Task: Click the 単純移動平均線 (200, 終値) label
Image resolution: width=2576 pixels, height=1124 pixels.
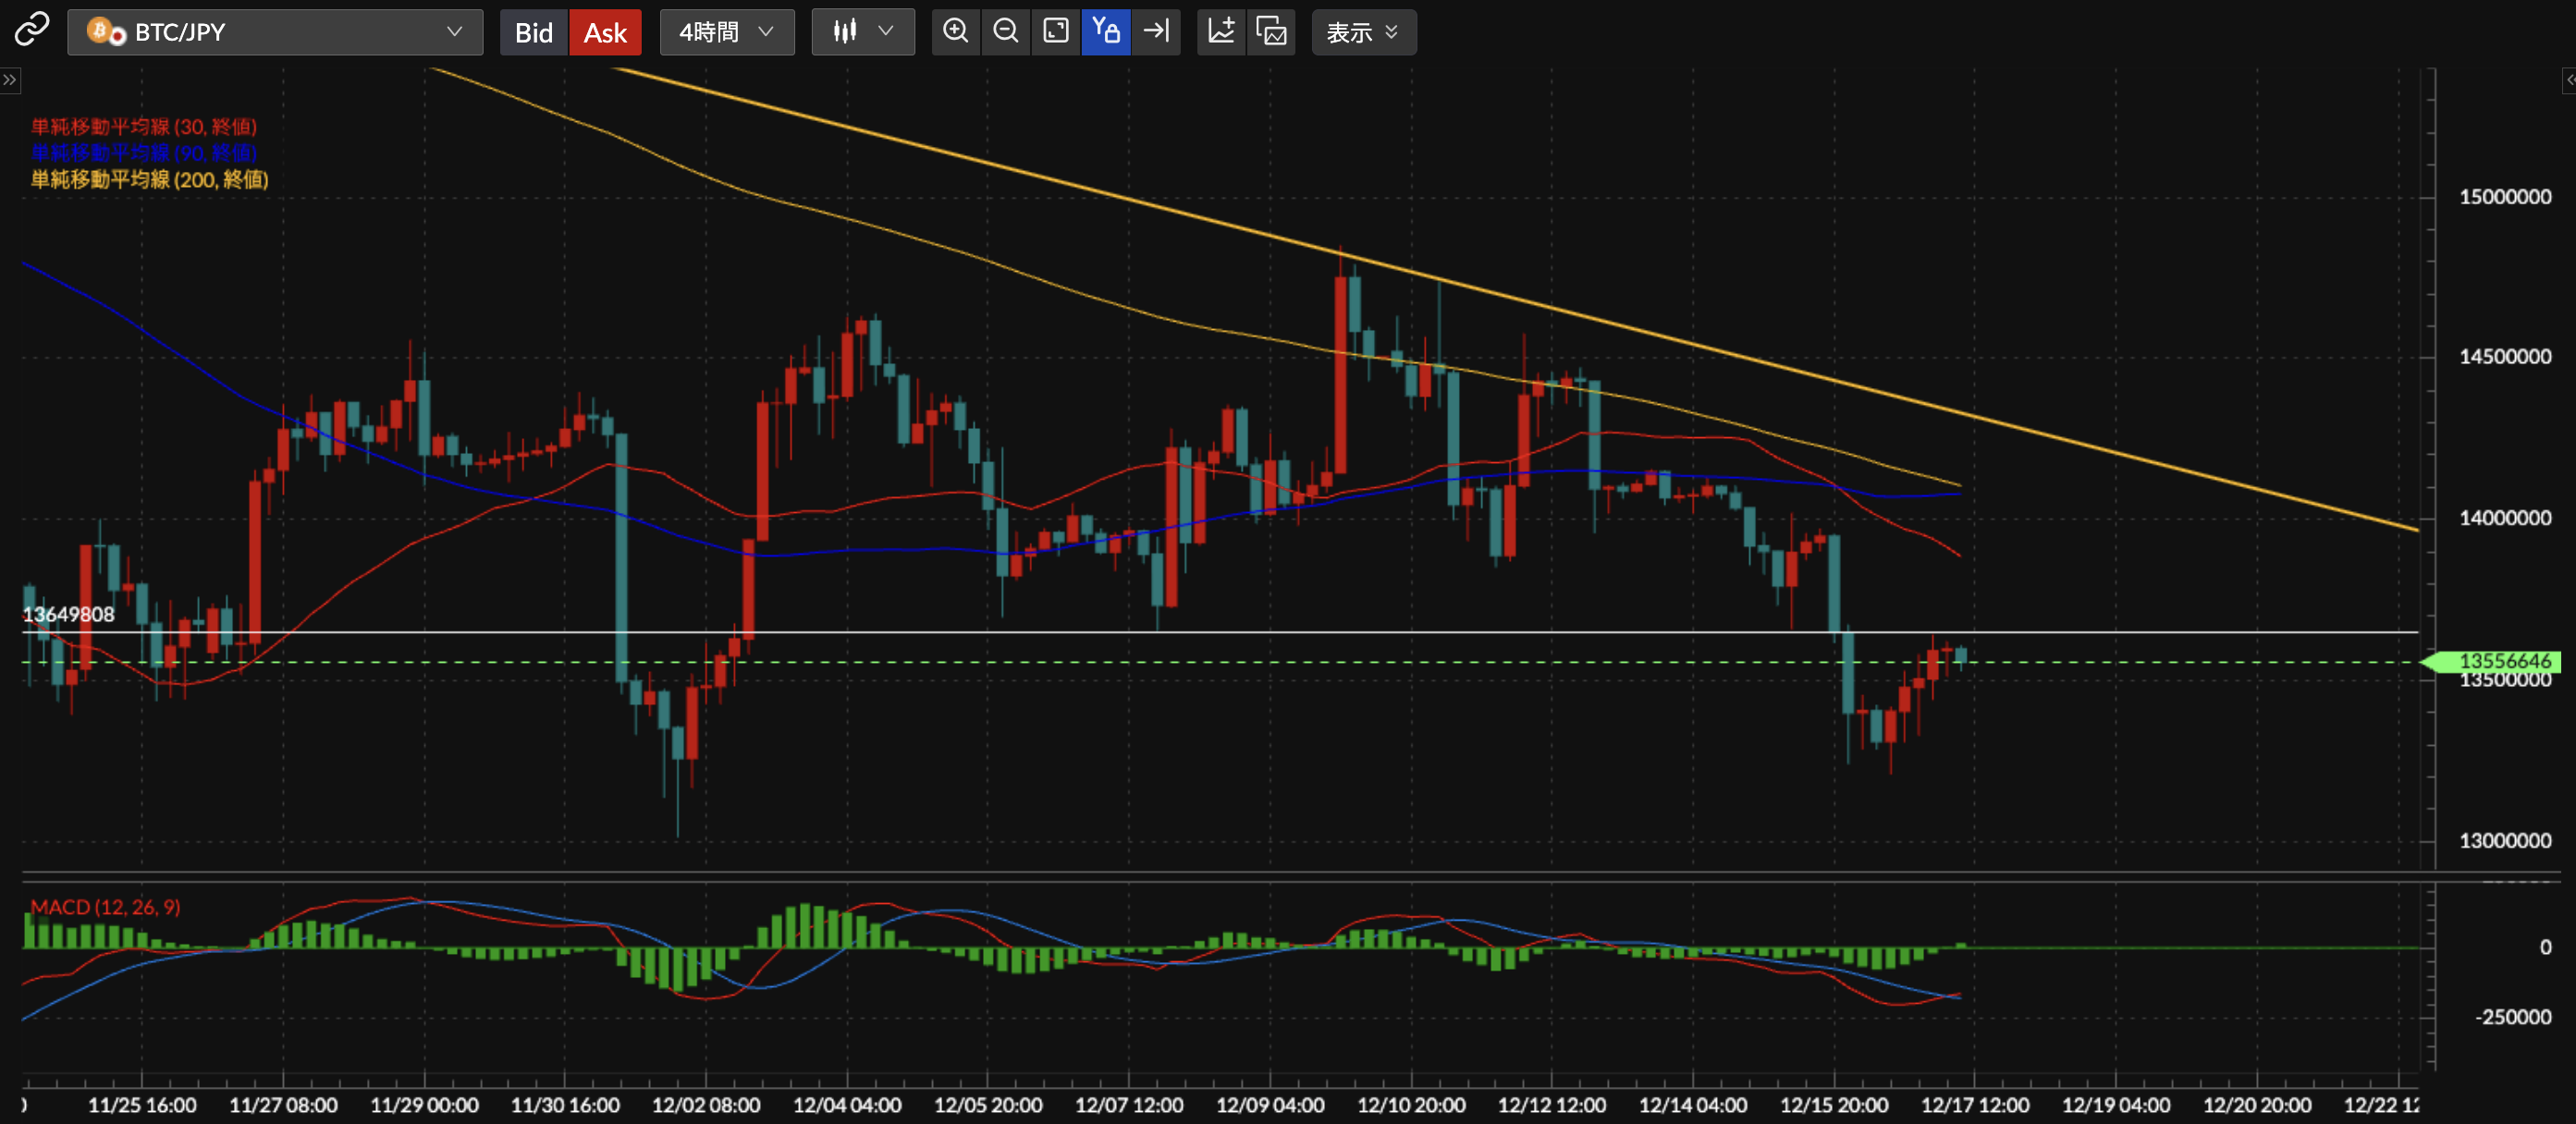Action: [149, 179]
